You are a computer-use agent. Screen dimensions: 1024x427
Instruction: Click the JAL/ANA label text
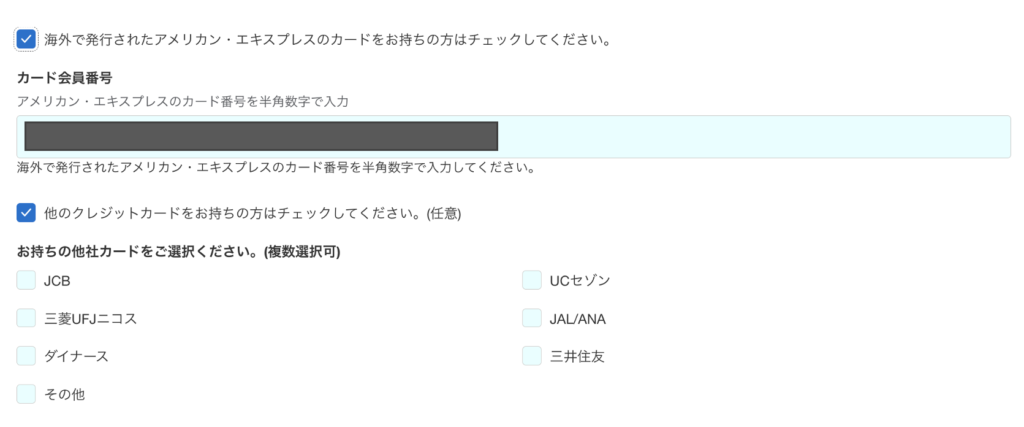pyautogui.click(x=577, y=319)
